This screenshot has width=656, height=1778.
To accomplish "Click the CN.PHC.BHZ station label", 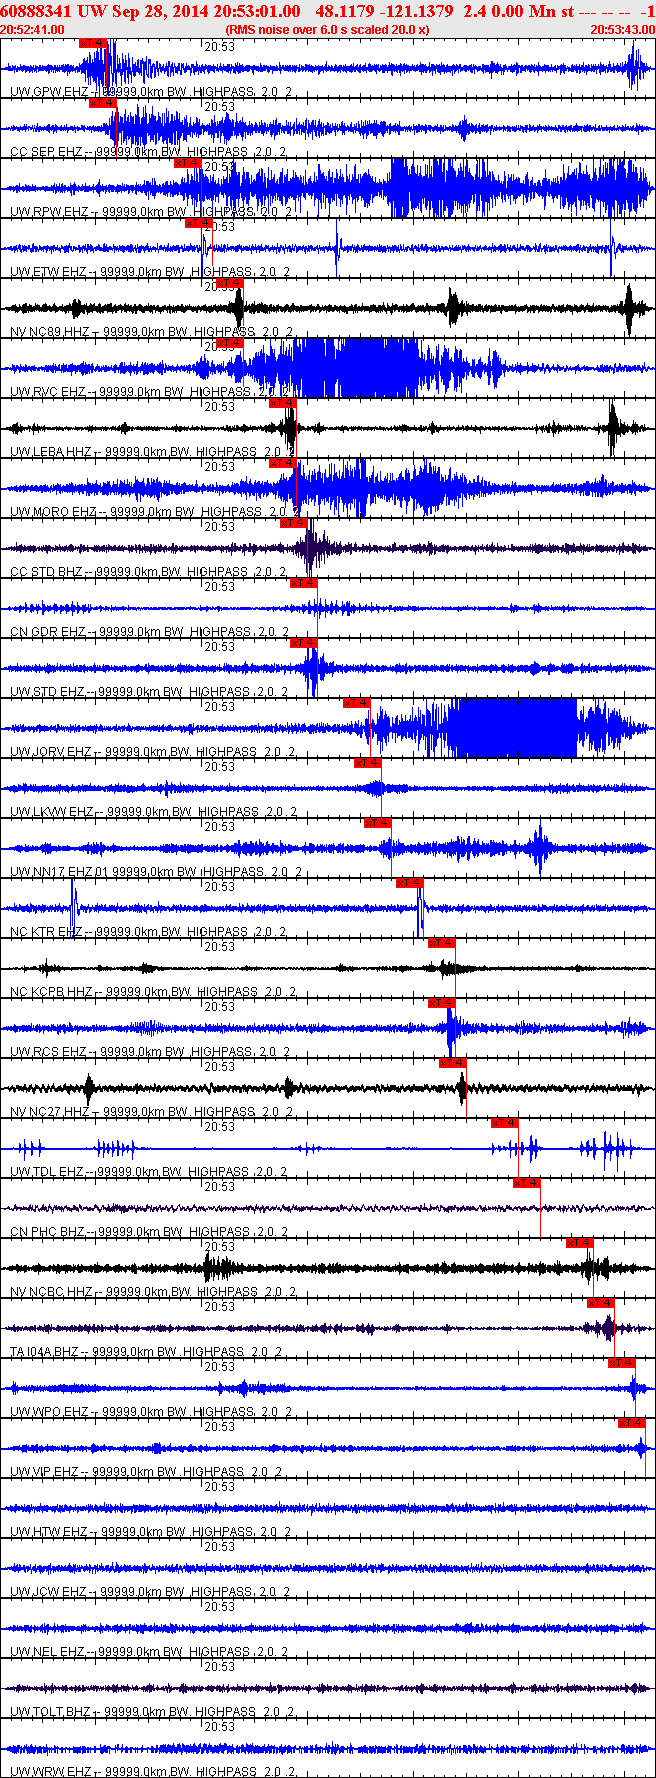I will coord(47,1231).
